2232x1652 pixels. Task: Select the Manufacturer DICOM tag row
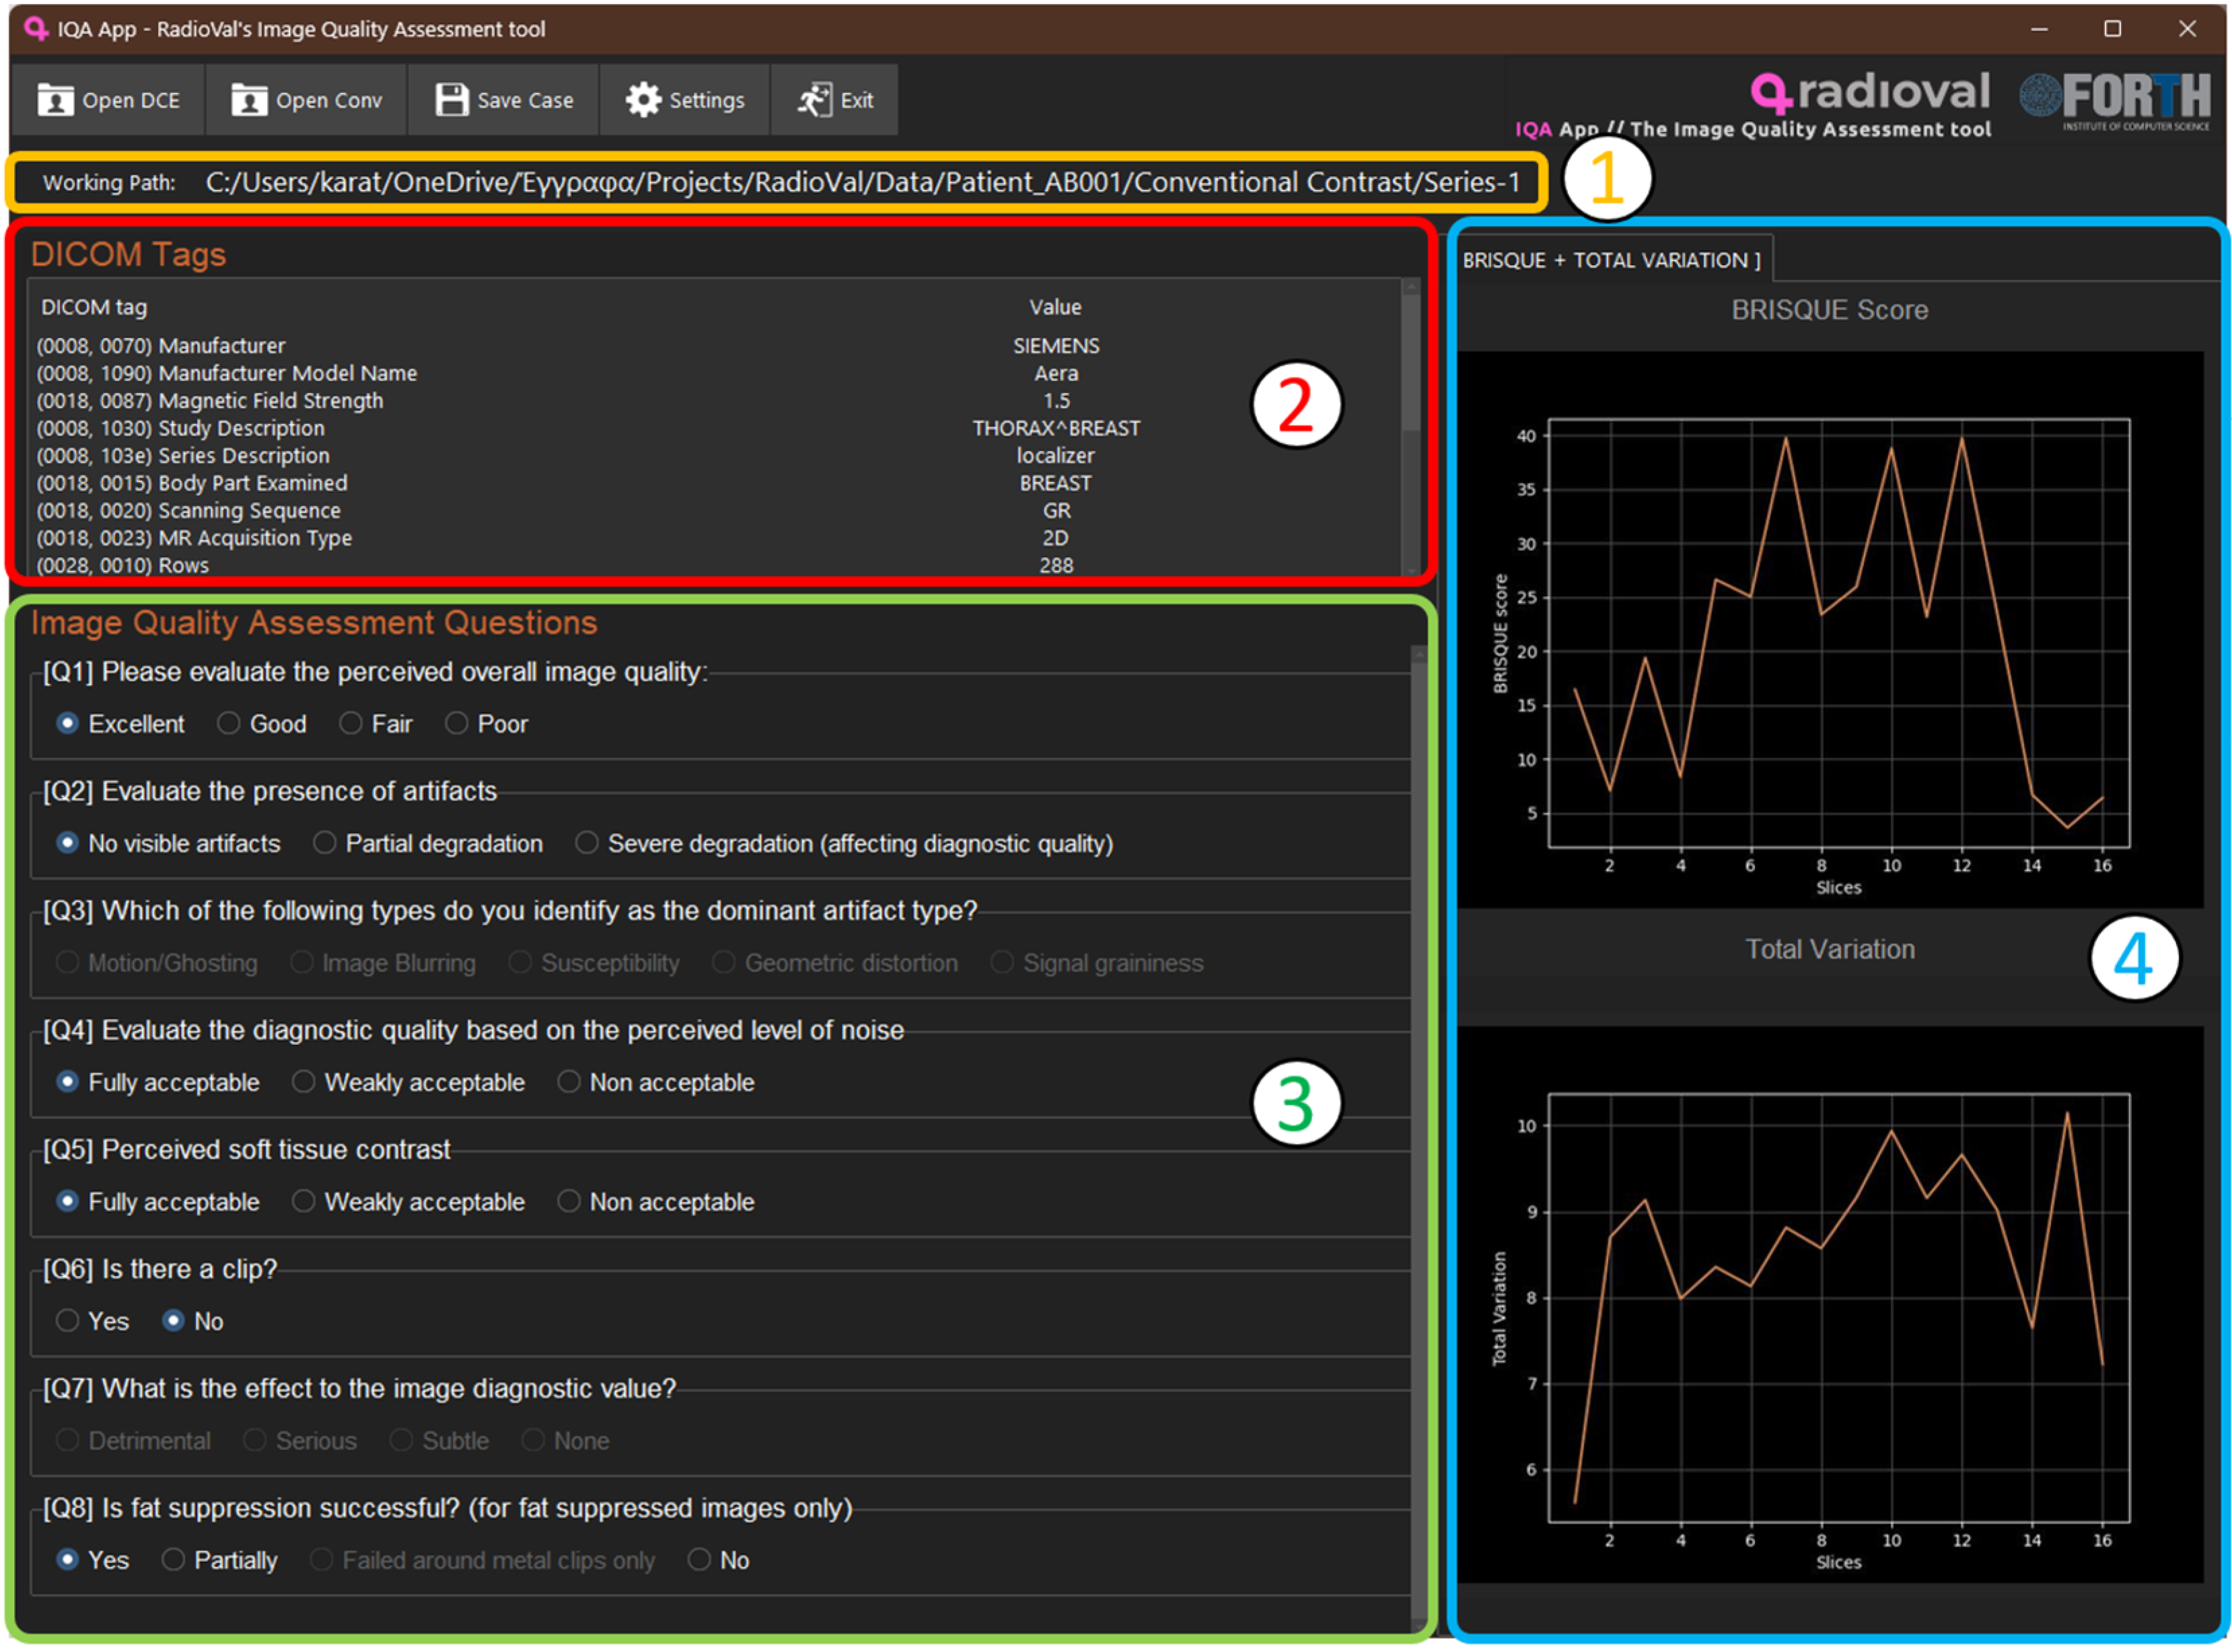point(161,346)
